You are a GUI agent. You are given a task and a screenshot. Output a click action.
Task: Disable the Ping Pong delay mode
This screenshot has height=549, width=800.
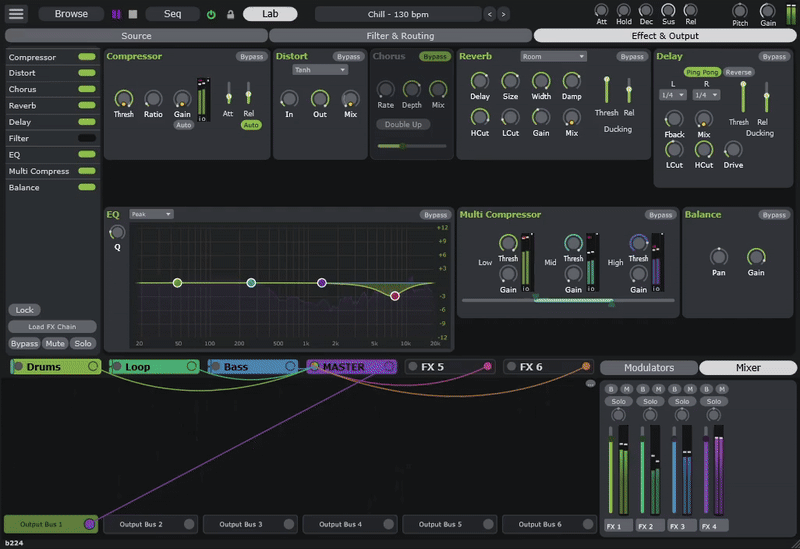click(702, 72)
